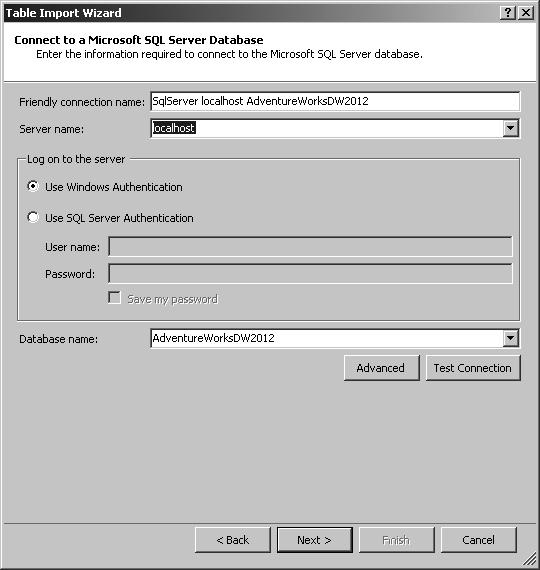The height and width of the screenshot is (570, 540).
Task: Click the Password input field
Action: [x=310, y=273]
